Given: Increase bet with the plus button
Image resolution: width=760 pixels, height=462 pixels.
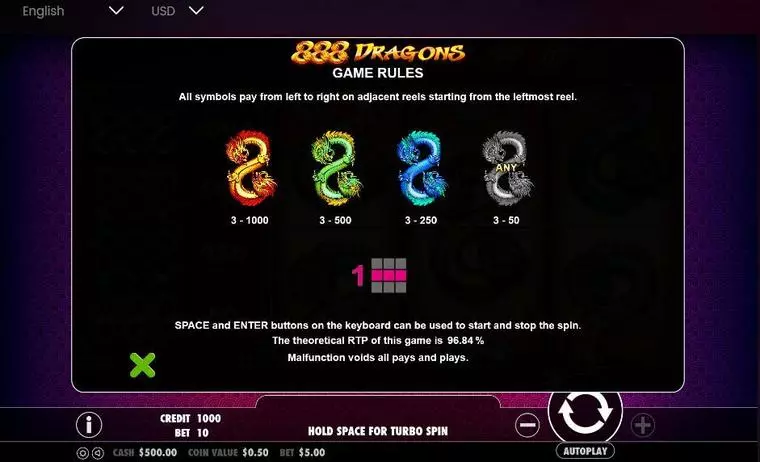Looking at the screenshot, I should click(643, 425).
